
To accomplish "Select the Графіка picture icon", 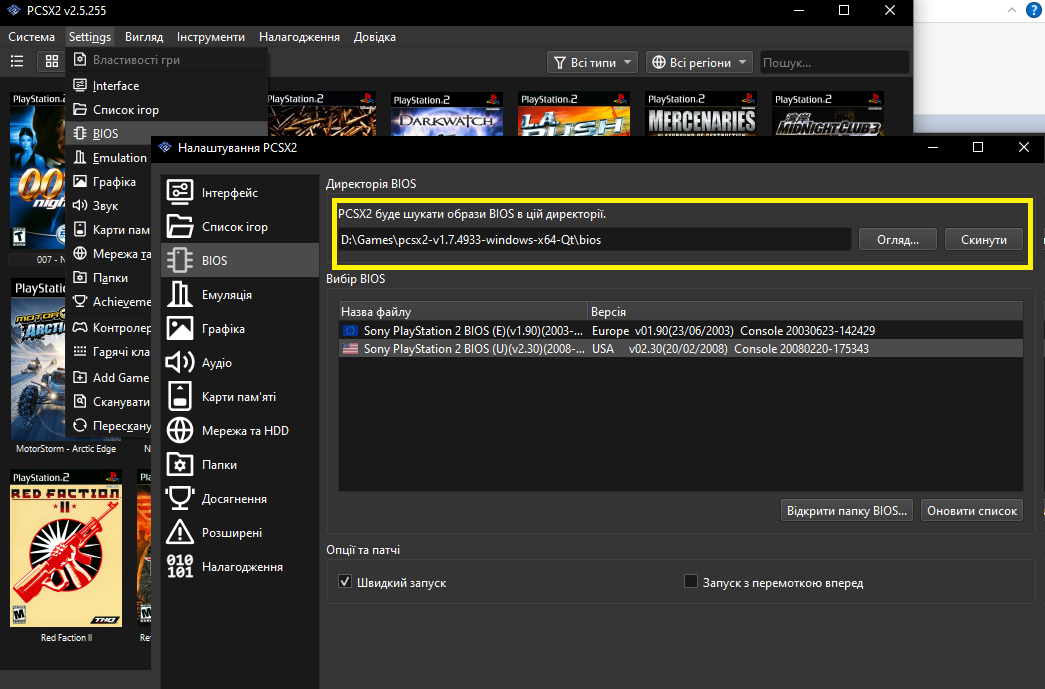I will point(179,329).
